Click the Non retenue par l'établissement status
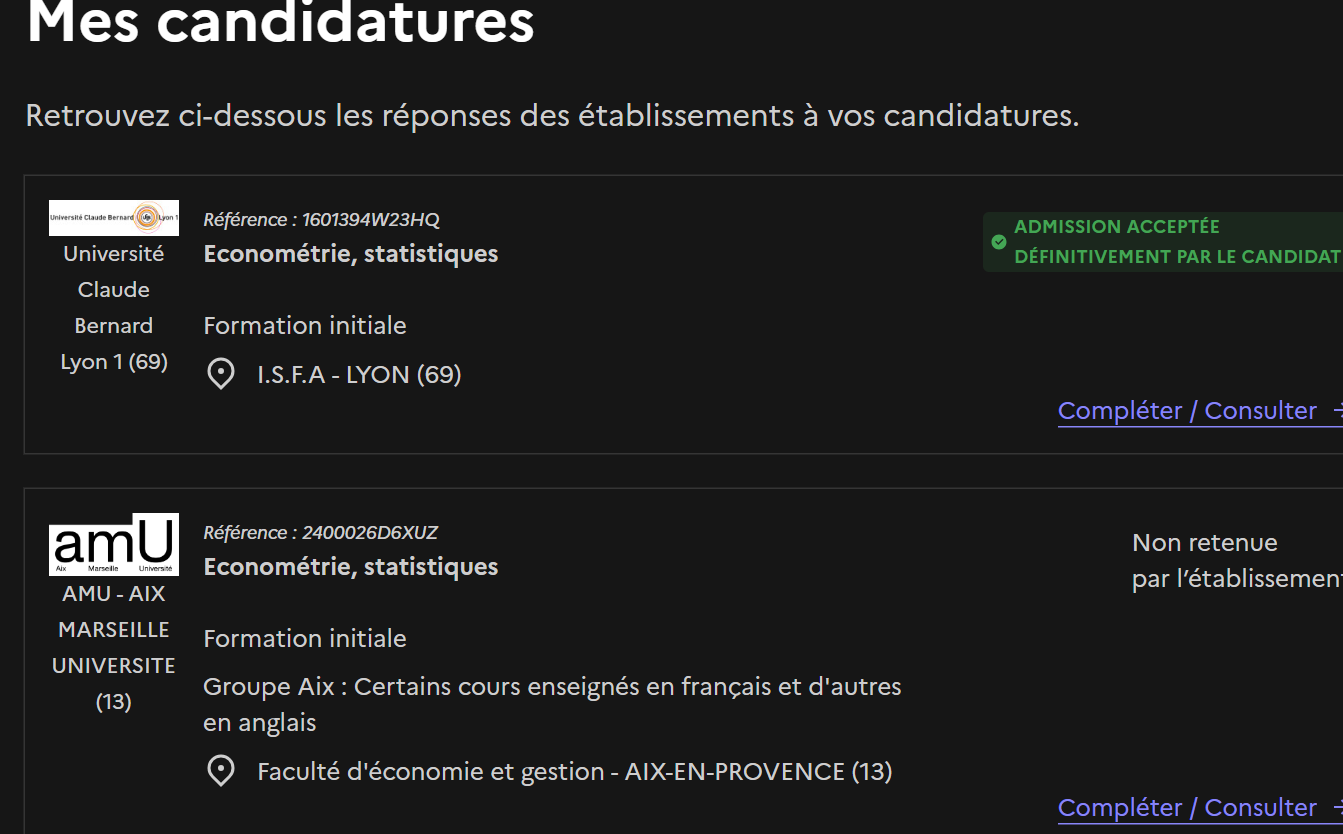Viewport: 1343px width, 834px height. (1237, 561)
